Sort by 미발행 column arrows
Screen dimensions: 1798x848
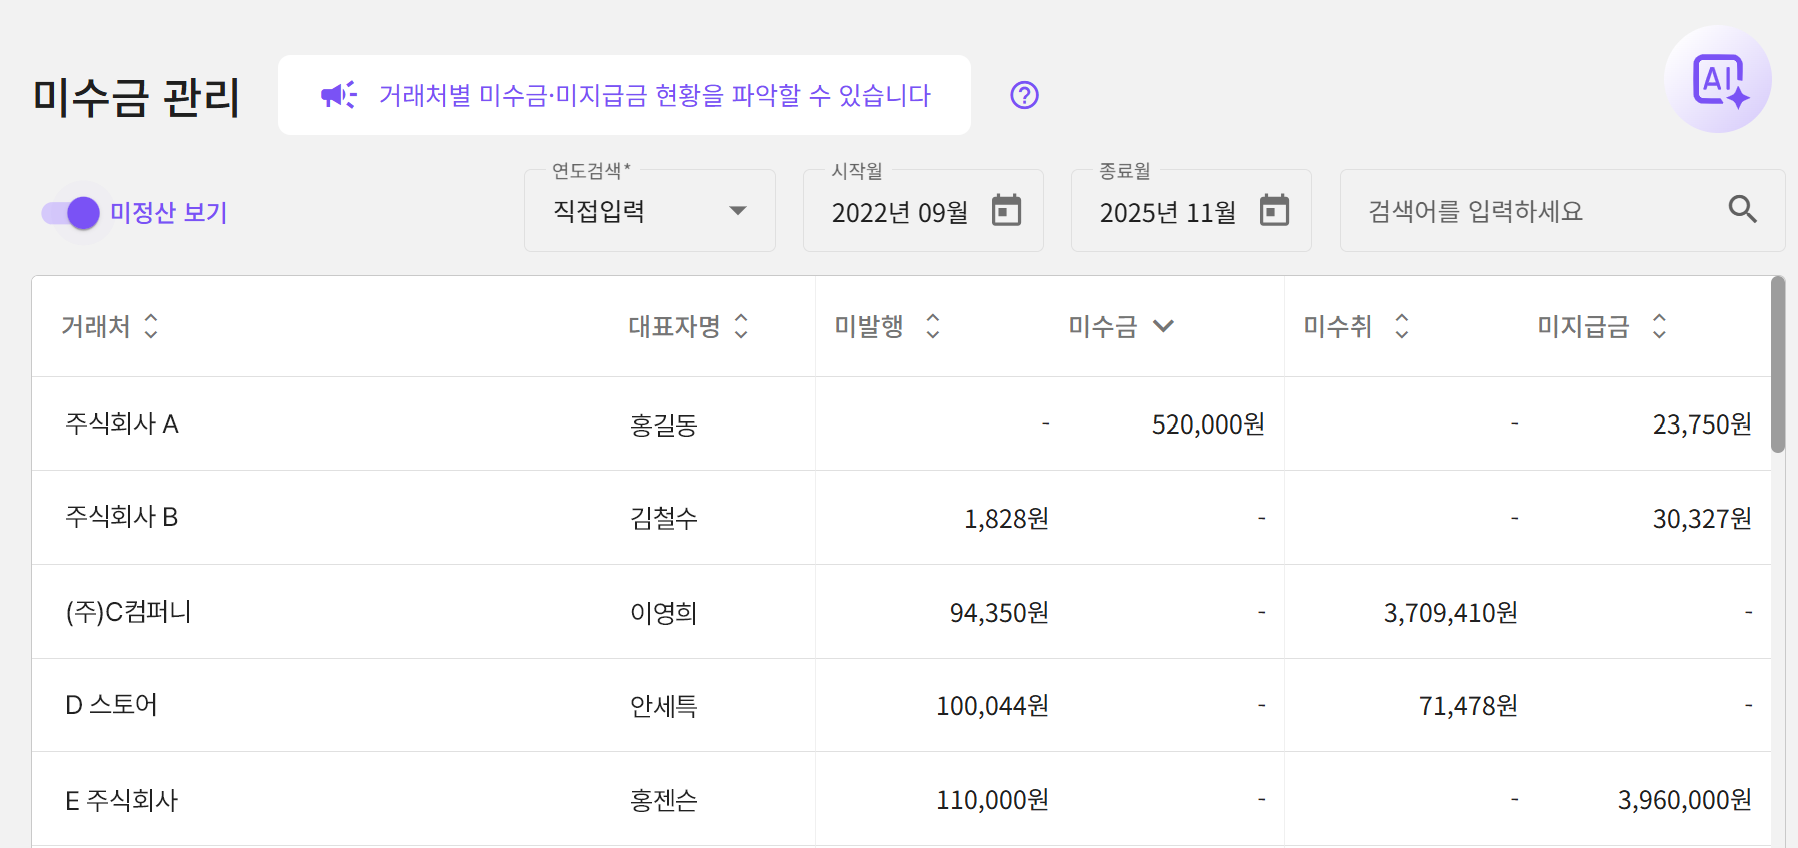coord(933,326)
